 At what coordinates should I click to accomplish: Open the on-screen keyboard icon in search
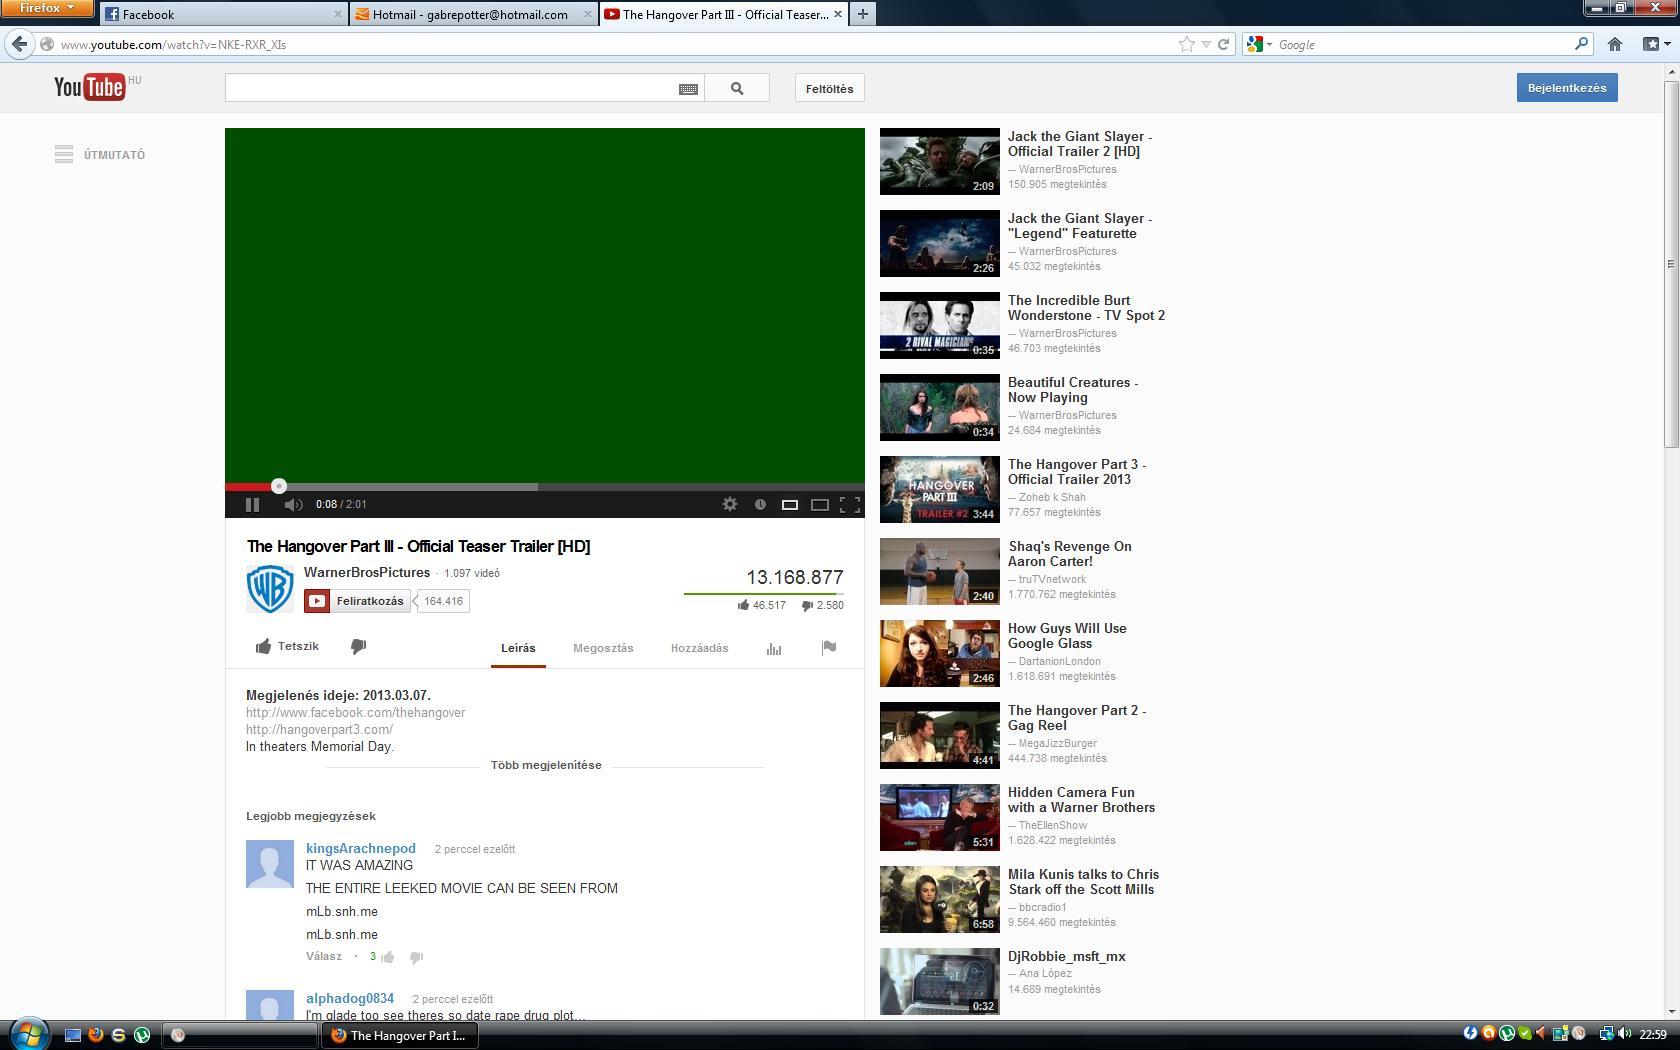pos(688,89)
